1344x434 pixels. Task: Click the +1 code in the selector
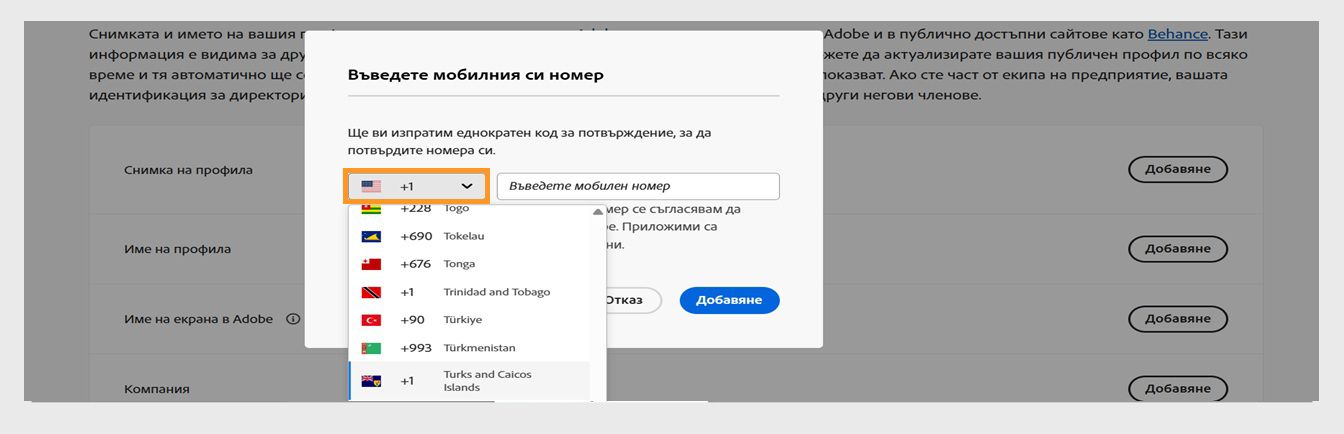click(x=407, y=186)
